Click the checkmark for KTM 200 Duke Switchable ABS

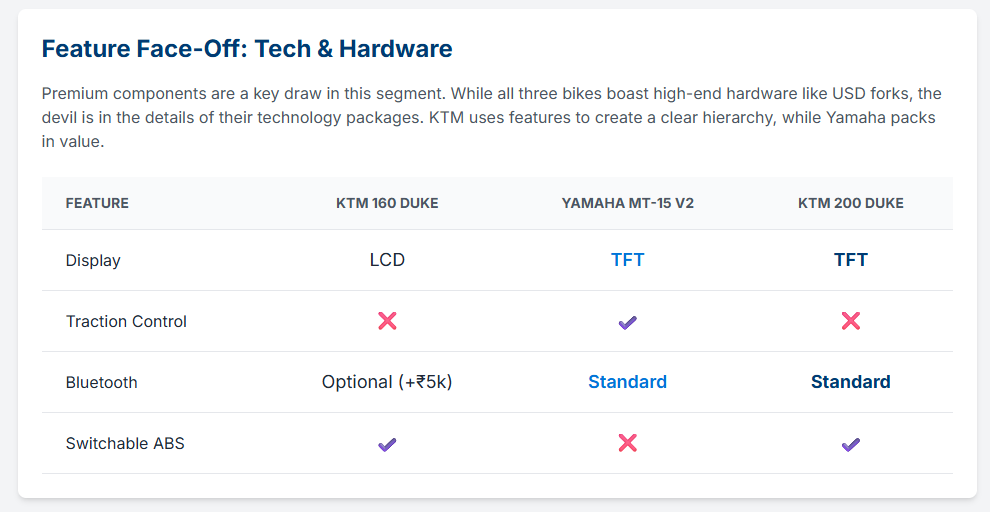[x=851, y=444]
